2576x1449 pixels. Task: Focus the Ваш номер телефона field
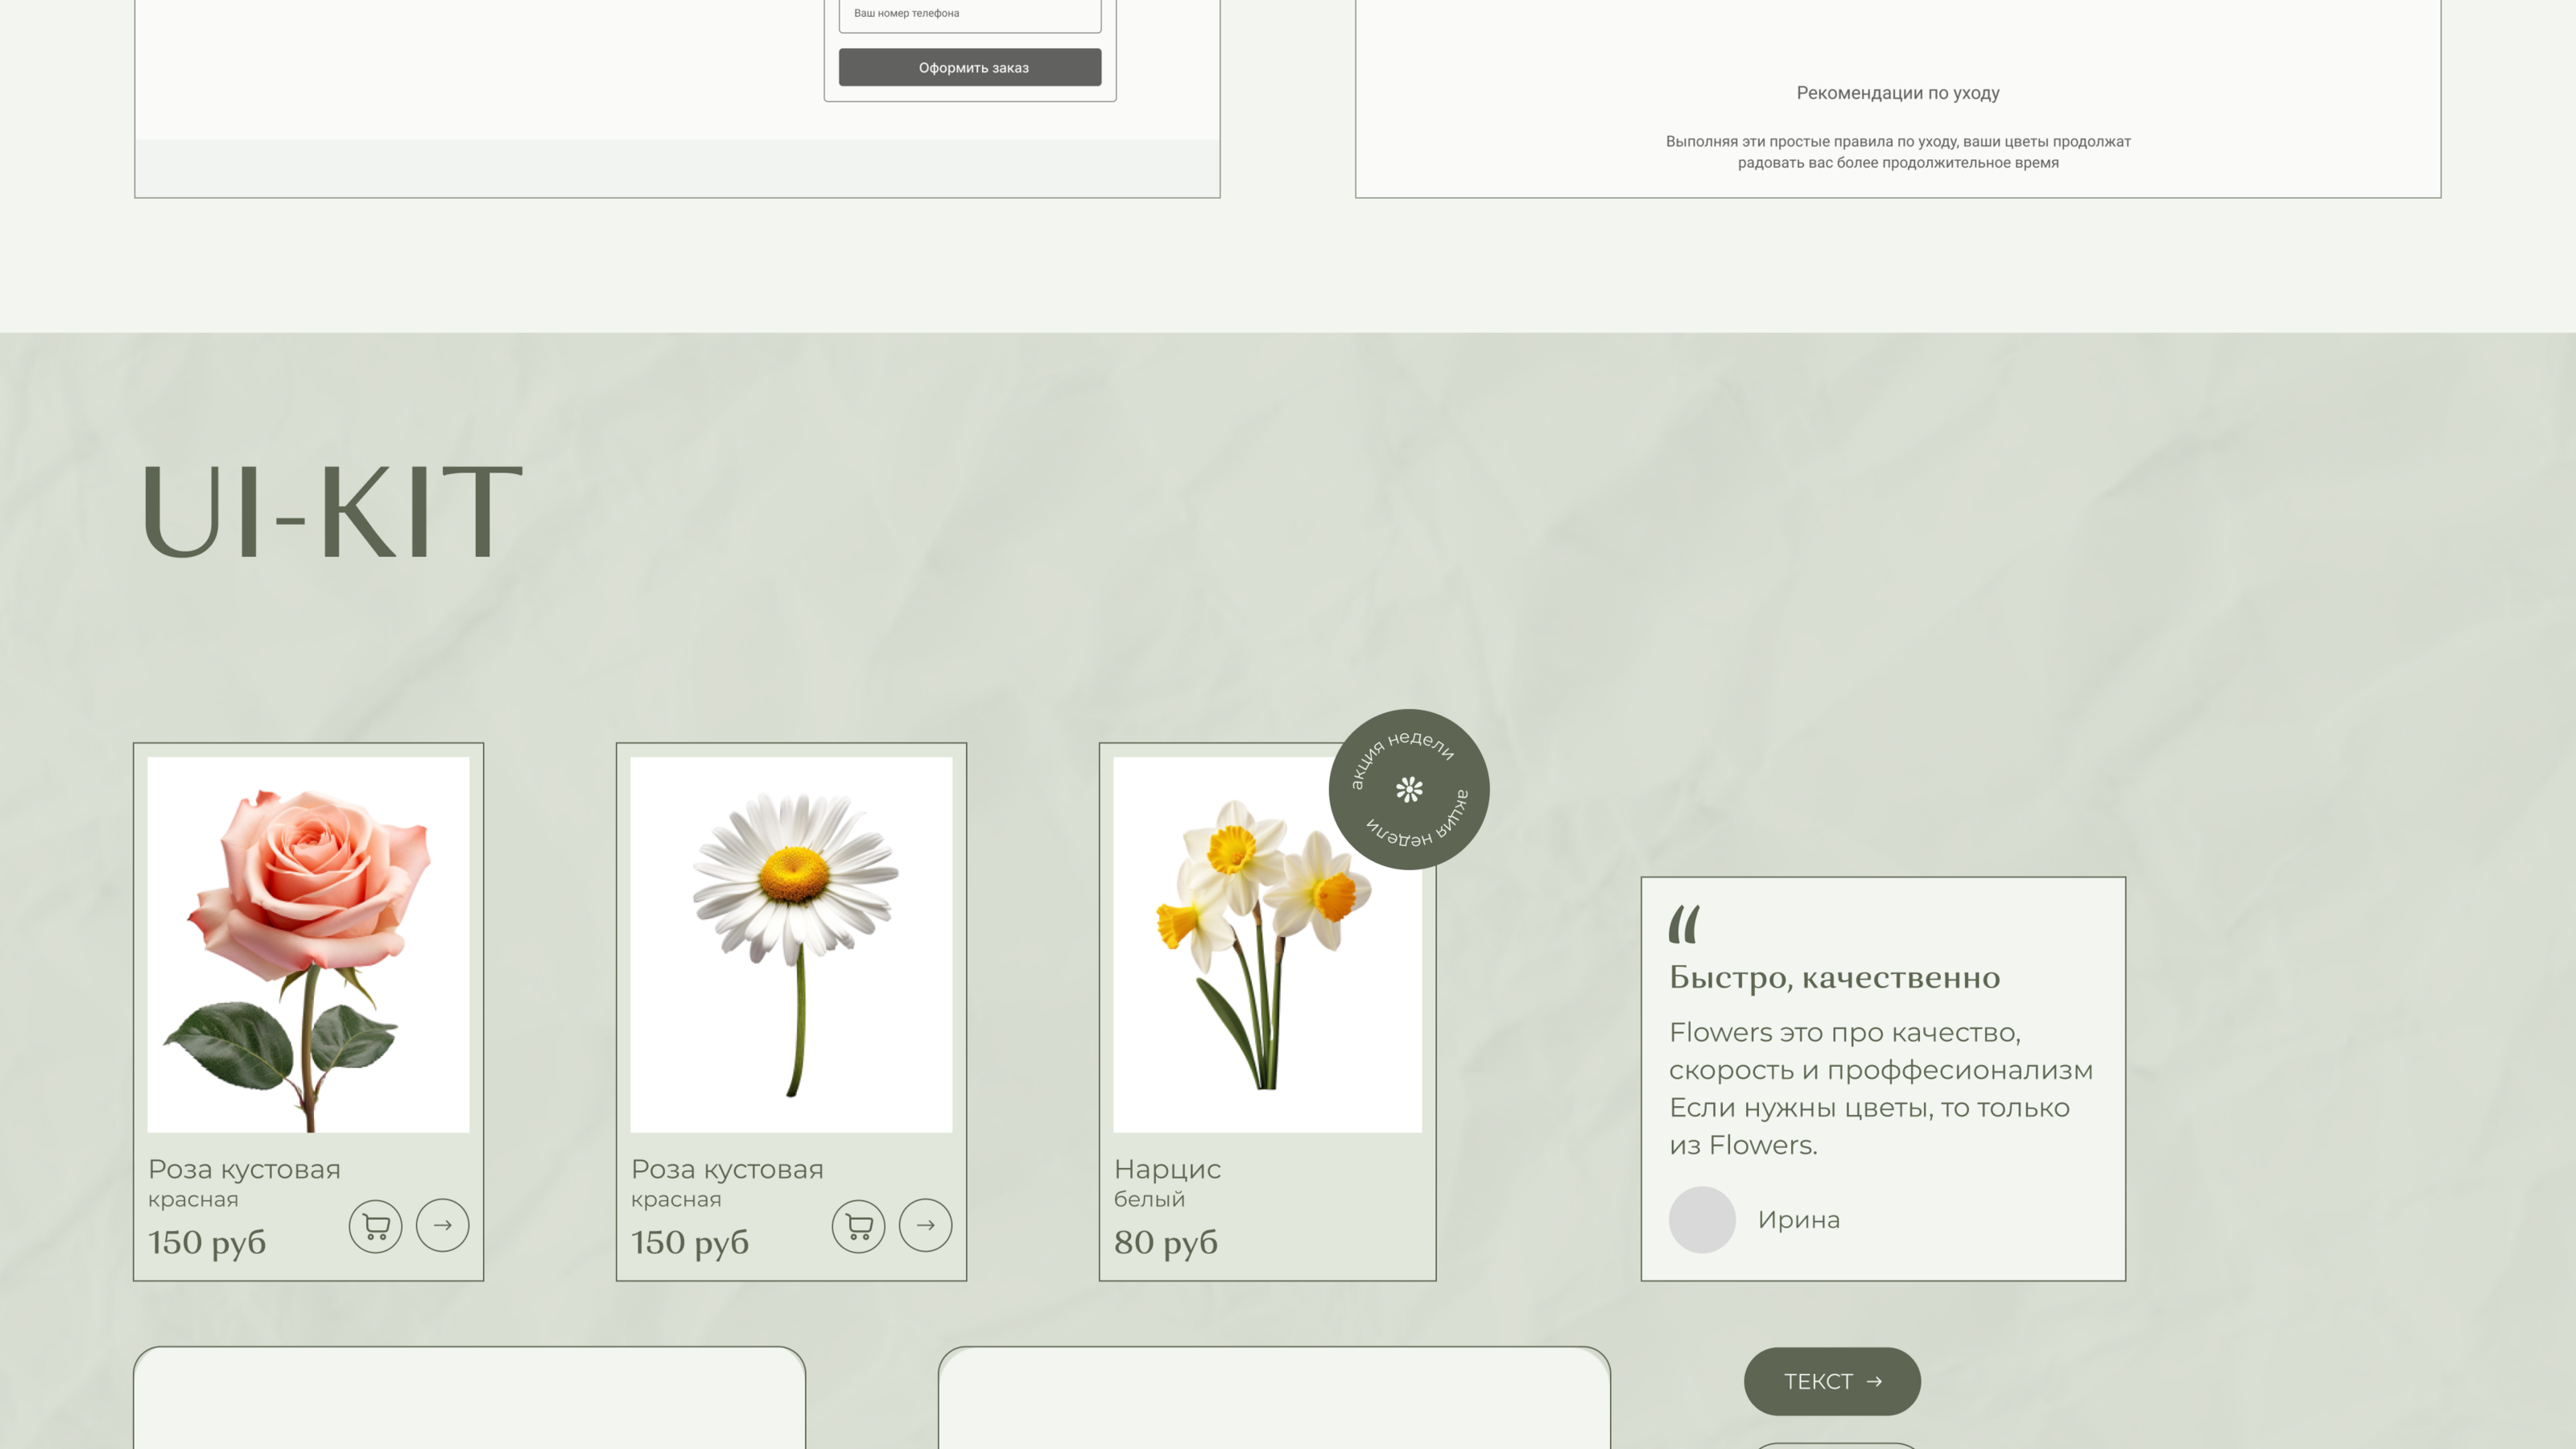[969, 14]
